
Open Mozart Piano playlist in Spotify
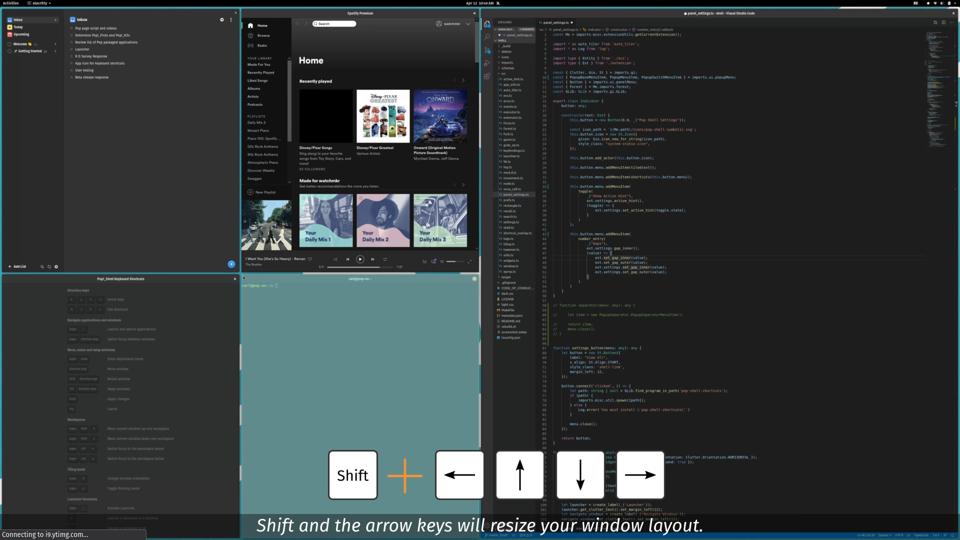[258, 130]
